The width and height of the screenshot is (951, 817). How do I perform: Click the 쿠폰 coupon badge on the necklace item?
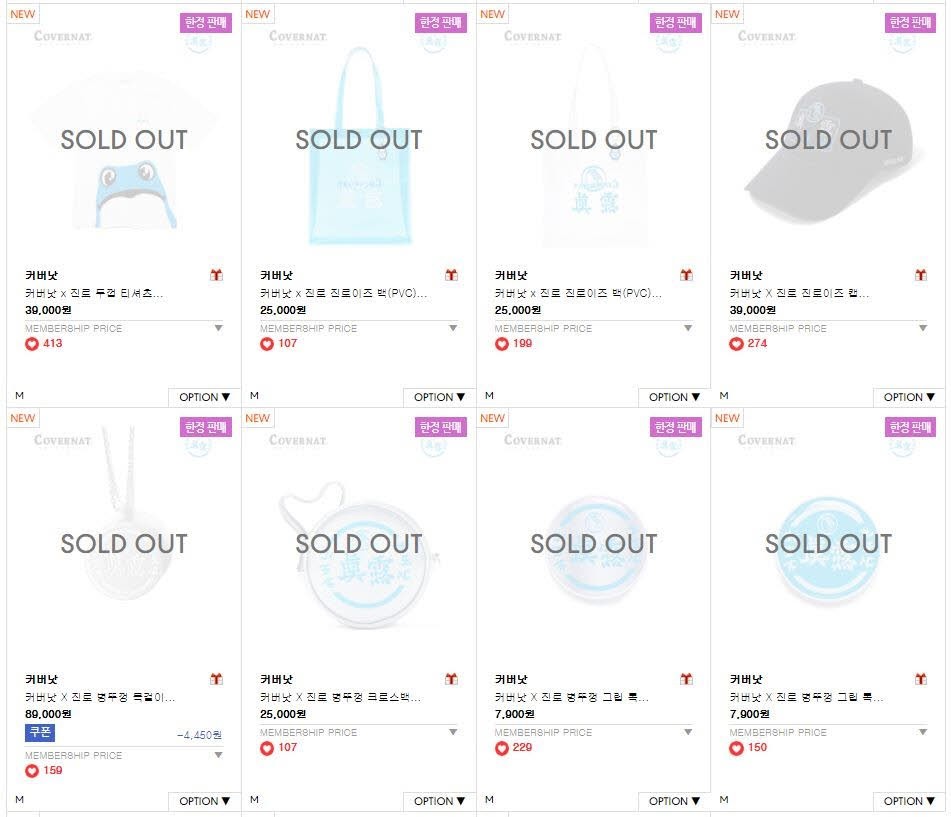pyautogui.click(x=39, y=733)
